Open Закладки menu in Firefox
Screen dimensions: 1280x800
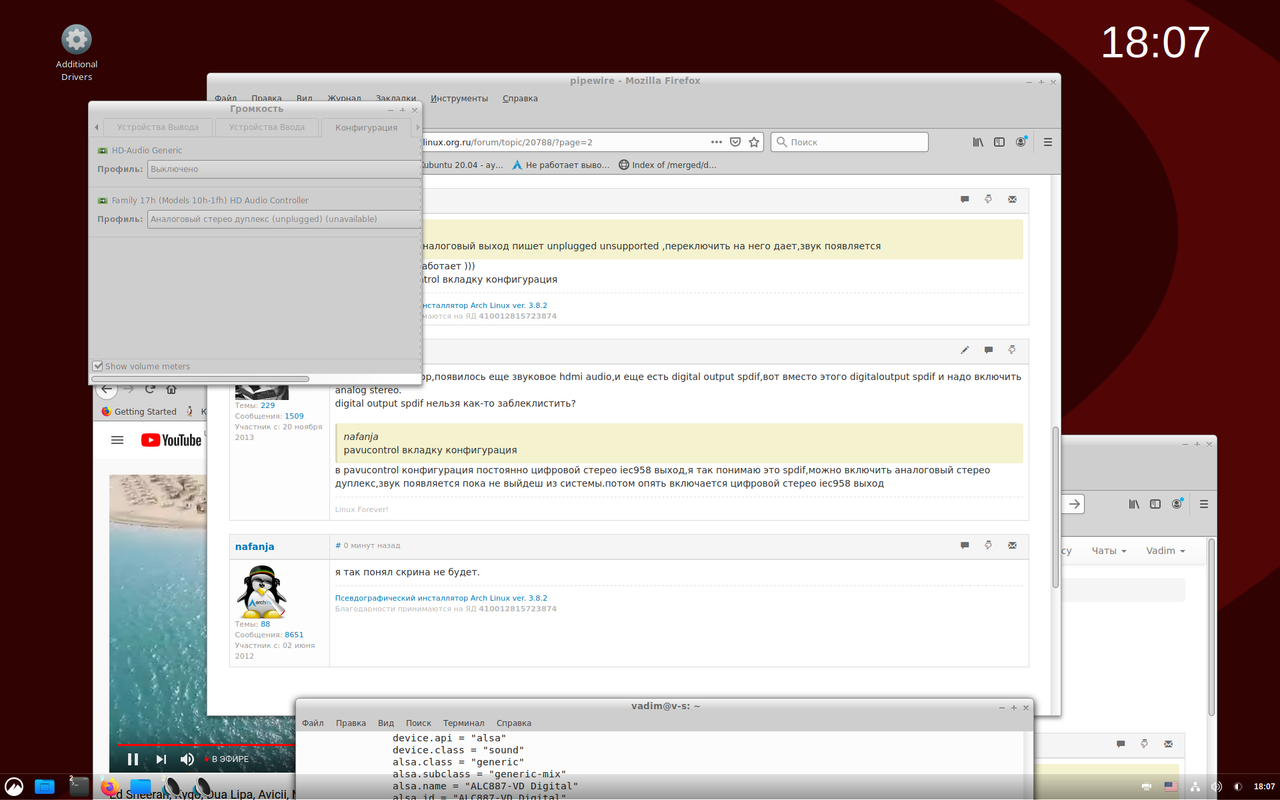(x=396, y=98)
